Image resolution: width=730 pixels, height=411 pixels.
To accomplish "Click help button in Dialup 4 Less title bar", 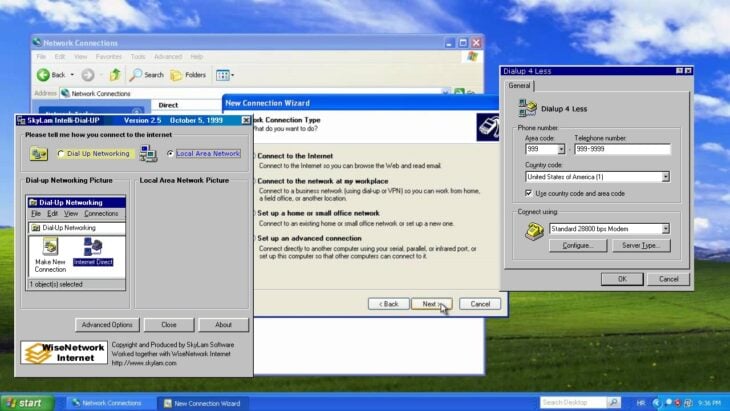I will tap(679, 71).
